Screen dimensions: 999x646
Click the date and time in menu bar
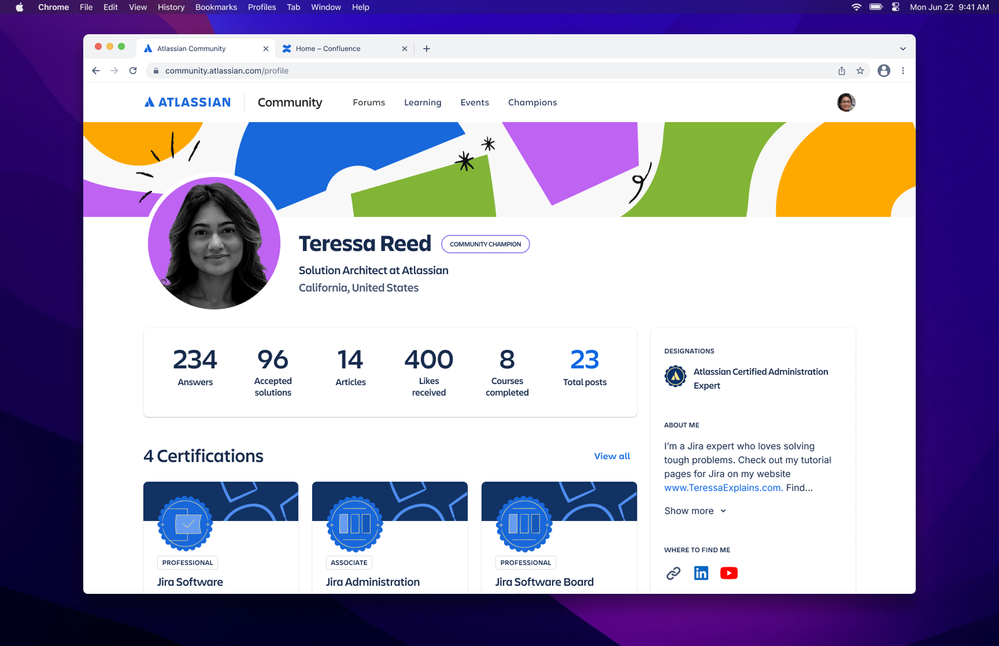(949, 7)
